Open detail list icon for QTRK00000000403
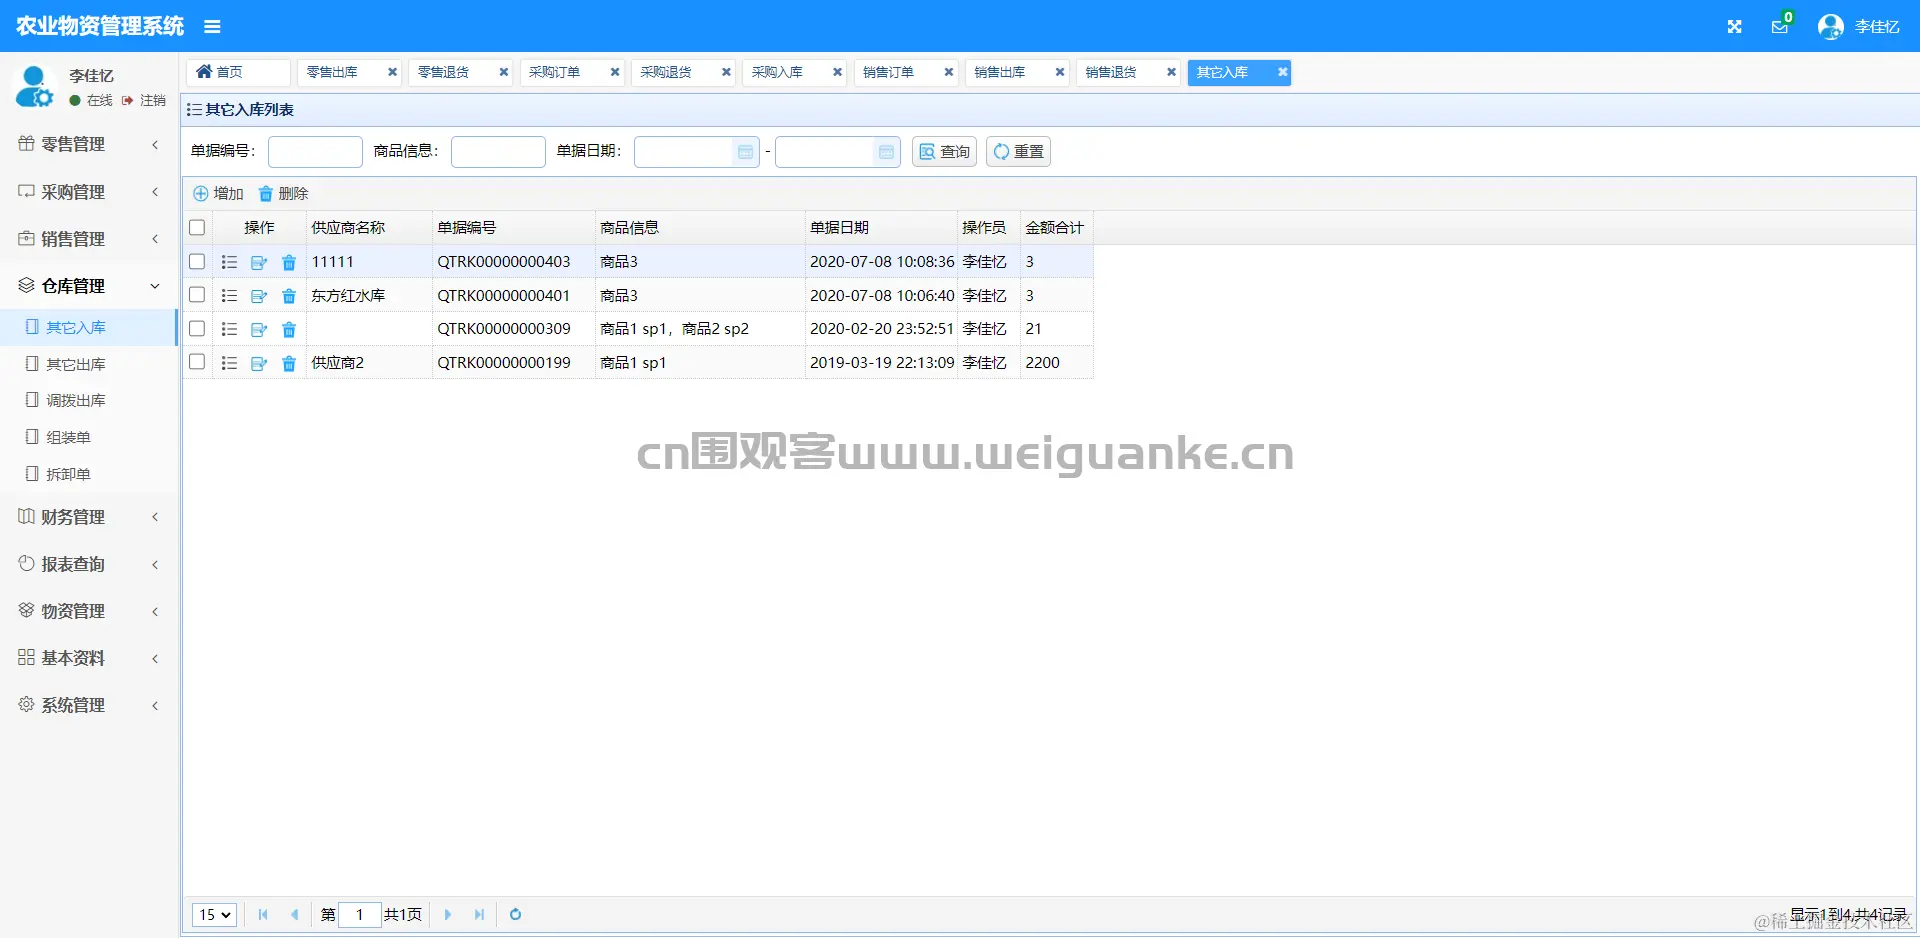The width and height of the screenshot is (1920, 938). (x=229, y=262)
